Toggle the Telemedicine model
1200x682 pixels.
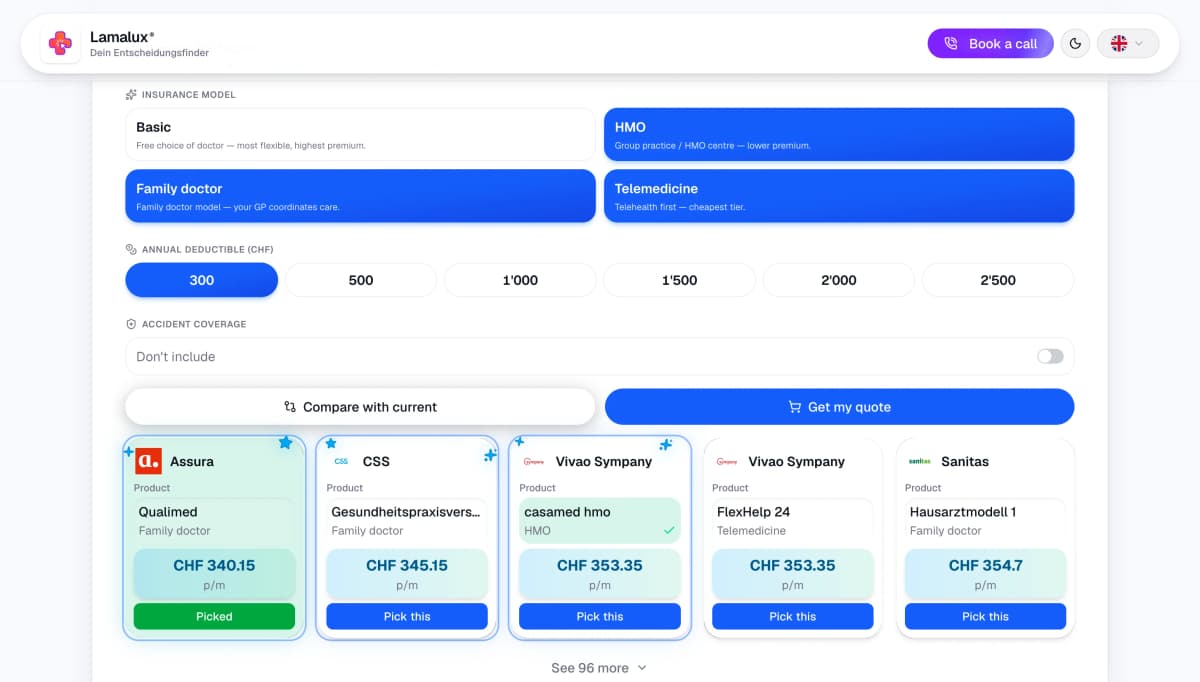click(839, 195)
